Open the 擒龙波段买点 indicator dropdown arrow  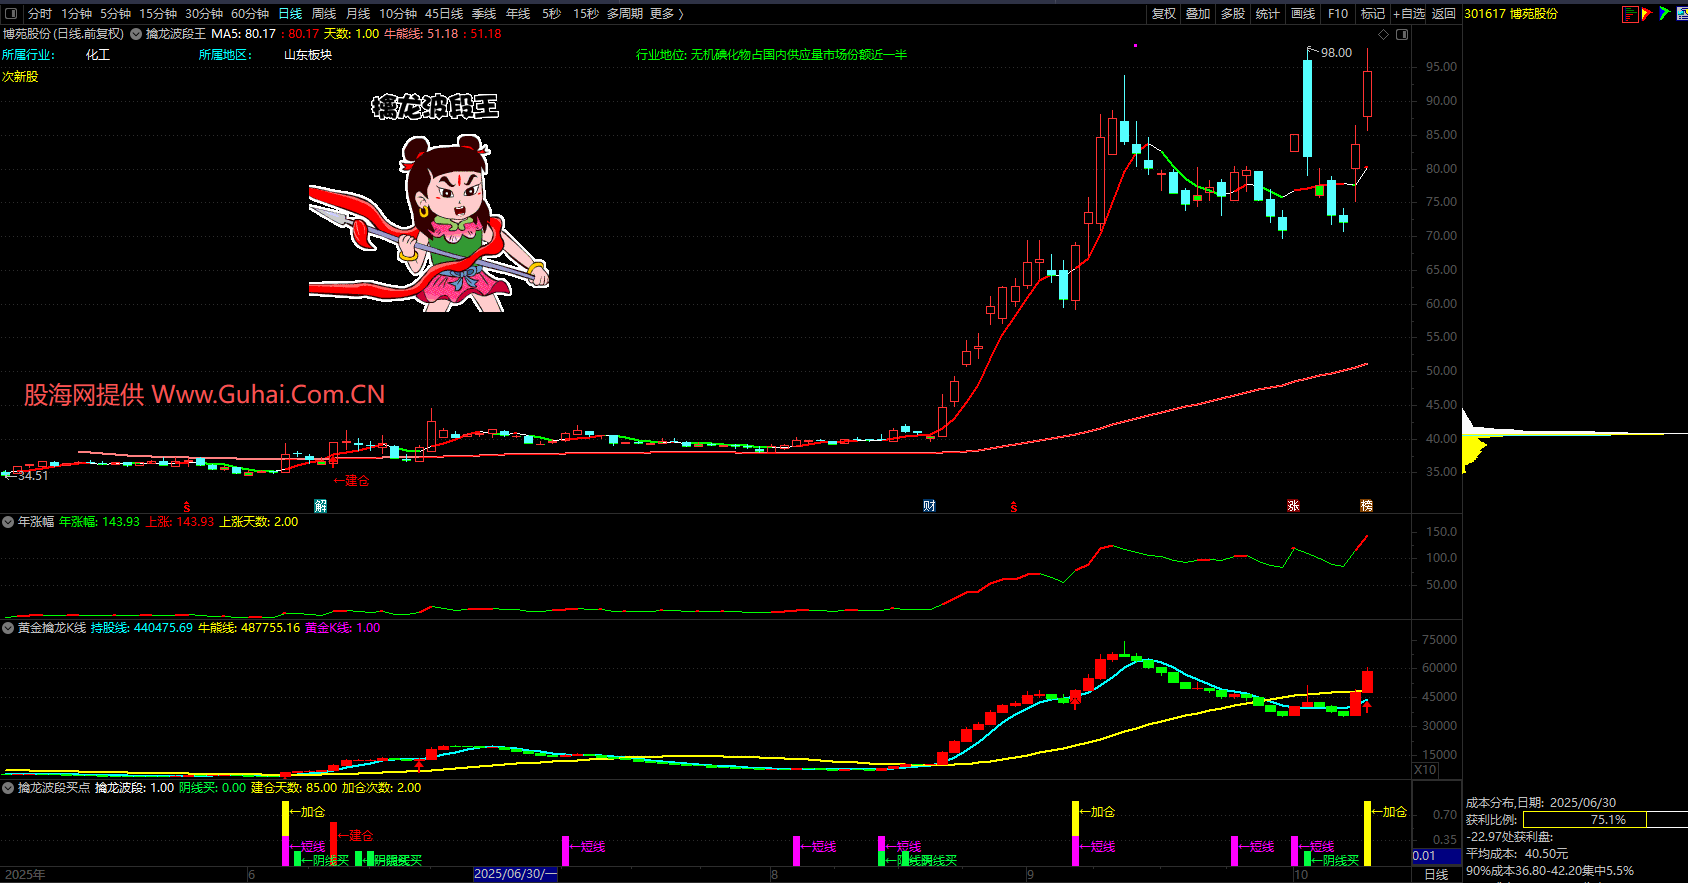coord(8,788)
